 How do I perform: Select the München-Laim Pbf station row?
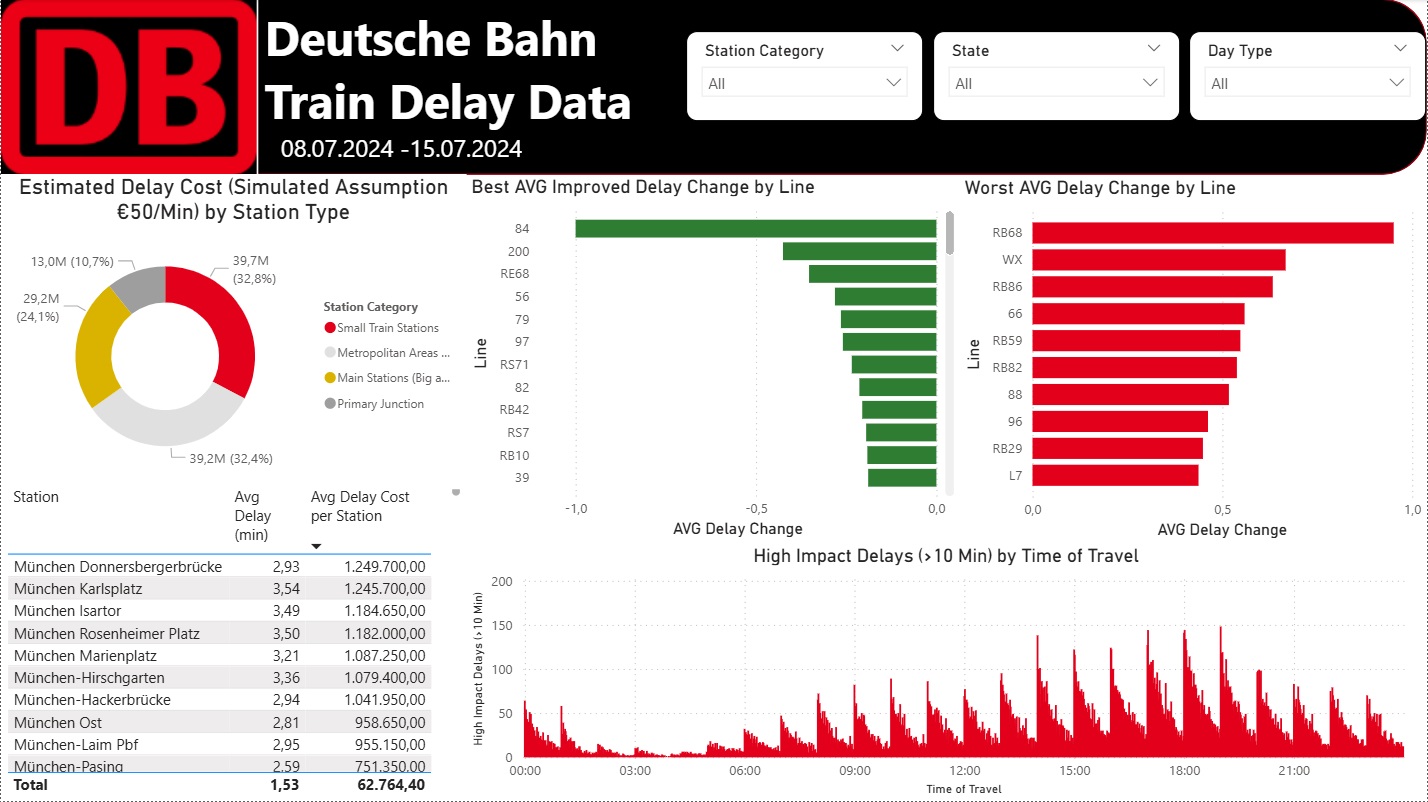(x=220, y=745)
